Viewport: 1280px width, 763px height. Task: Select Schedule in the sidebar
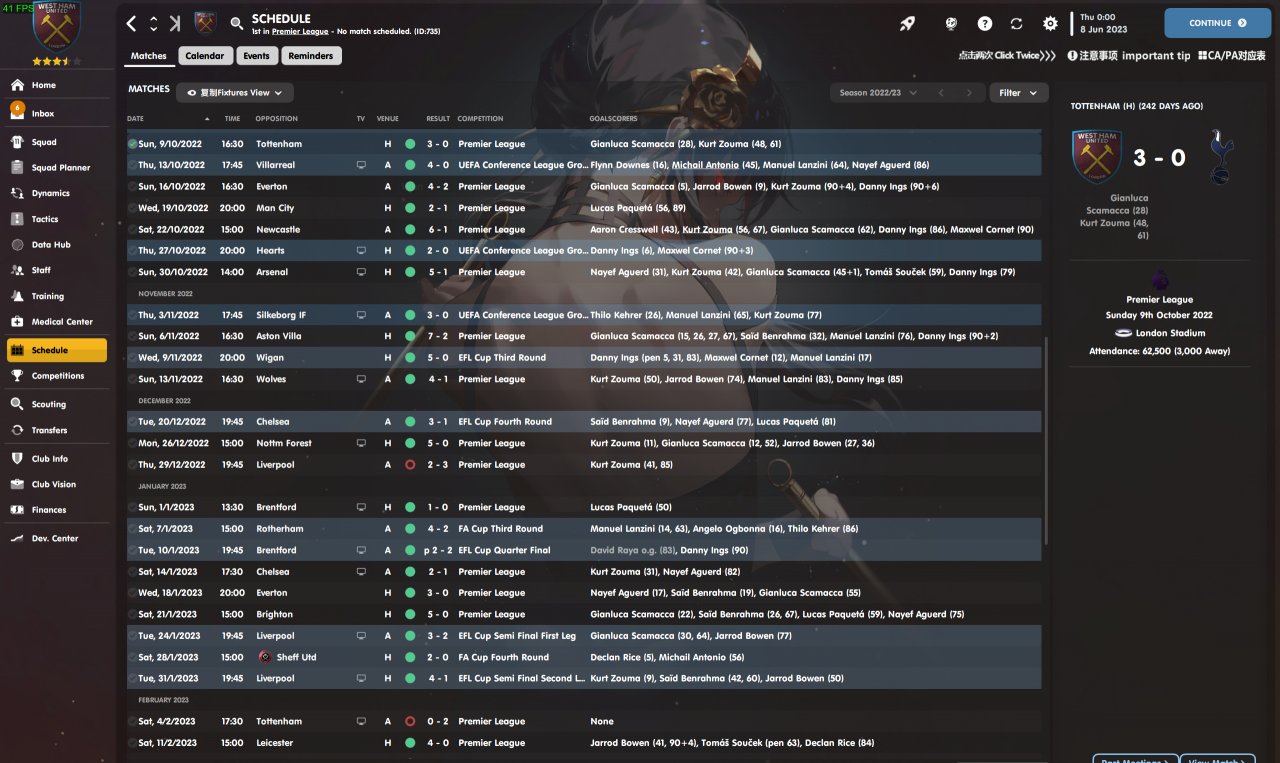(x=56, y=350)
